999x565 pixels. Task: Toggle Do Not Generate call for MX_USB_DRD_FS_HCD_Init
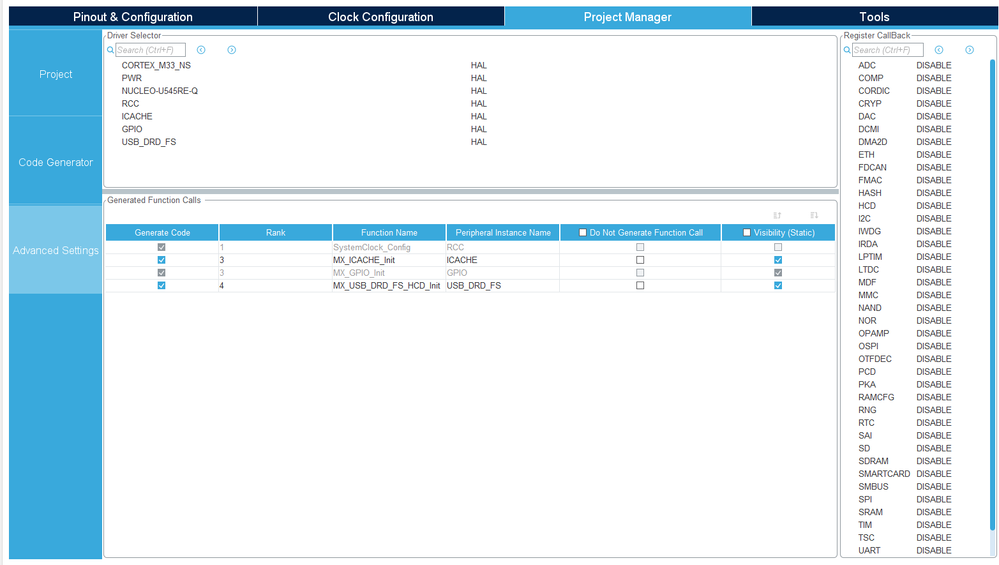[x=640, y=285]
